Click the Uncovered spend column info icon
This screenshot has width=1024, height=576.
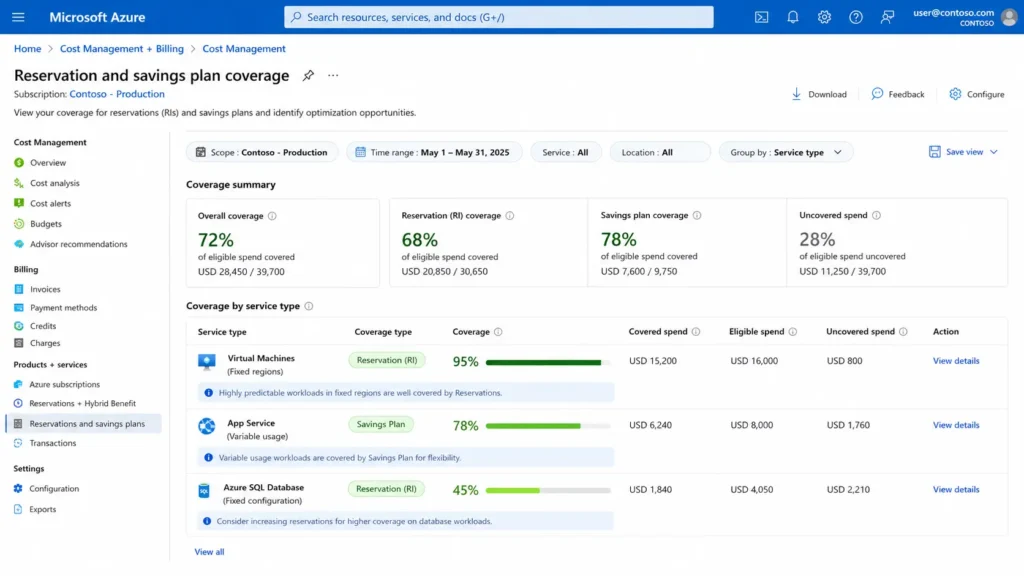[903, 332]
